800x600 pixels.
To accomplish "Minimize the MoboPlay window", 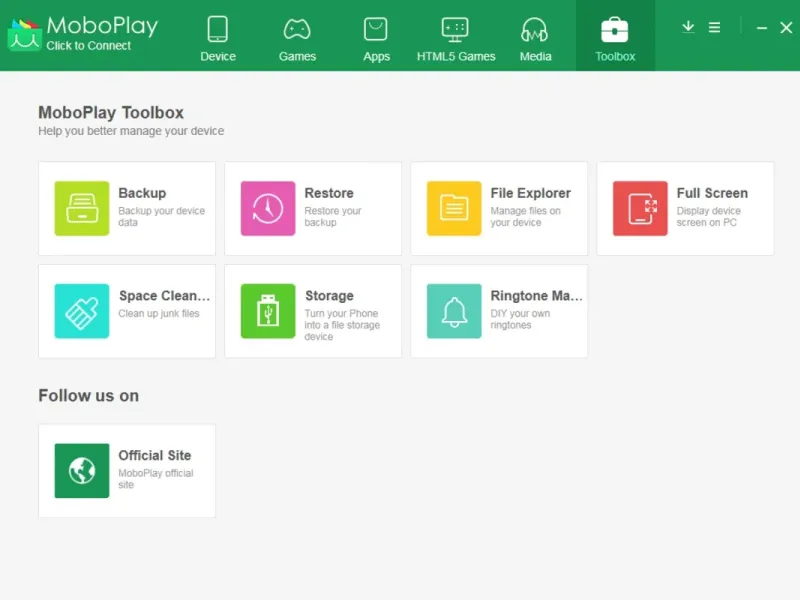I will (x=762, y=28).
